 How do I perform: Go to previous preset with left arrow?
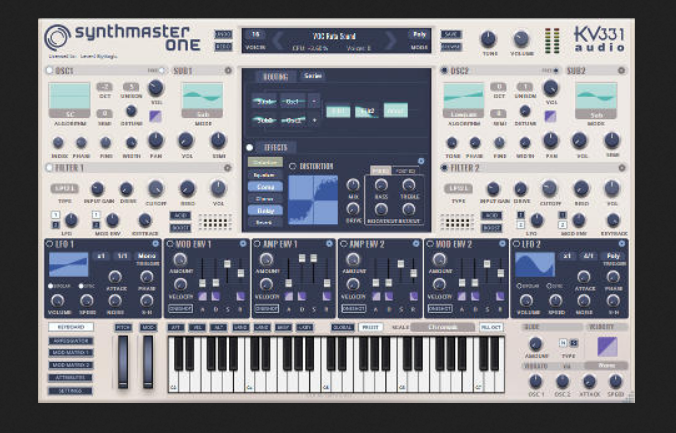pos(279,41)
